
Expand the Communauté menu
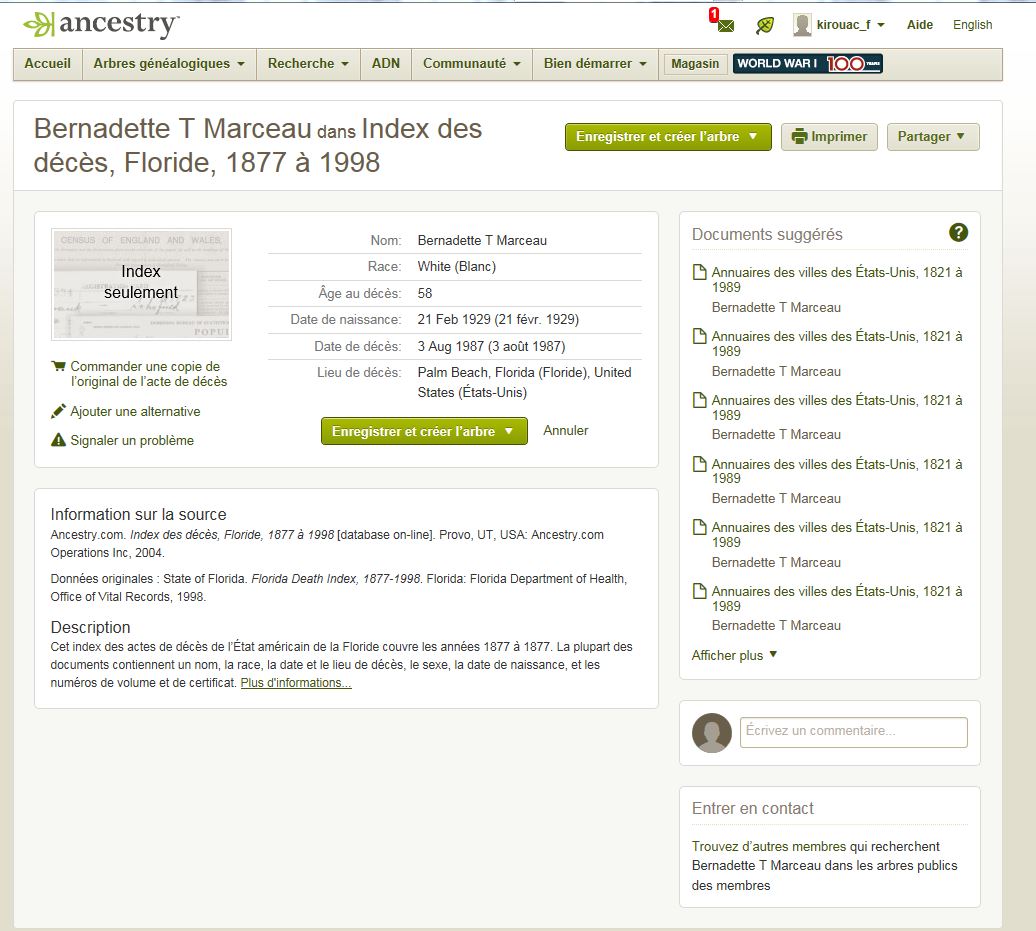(472, 63)
